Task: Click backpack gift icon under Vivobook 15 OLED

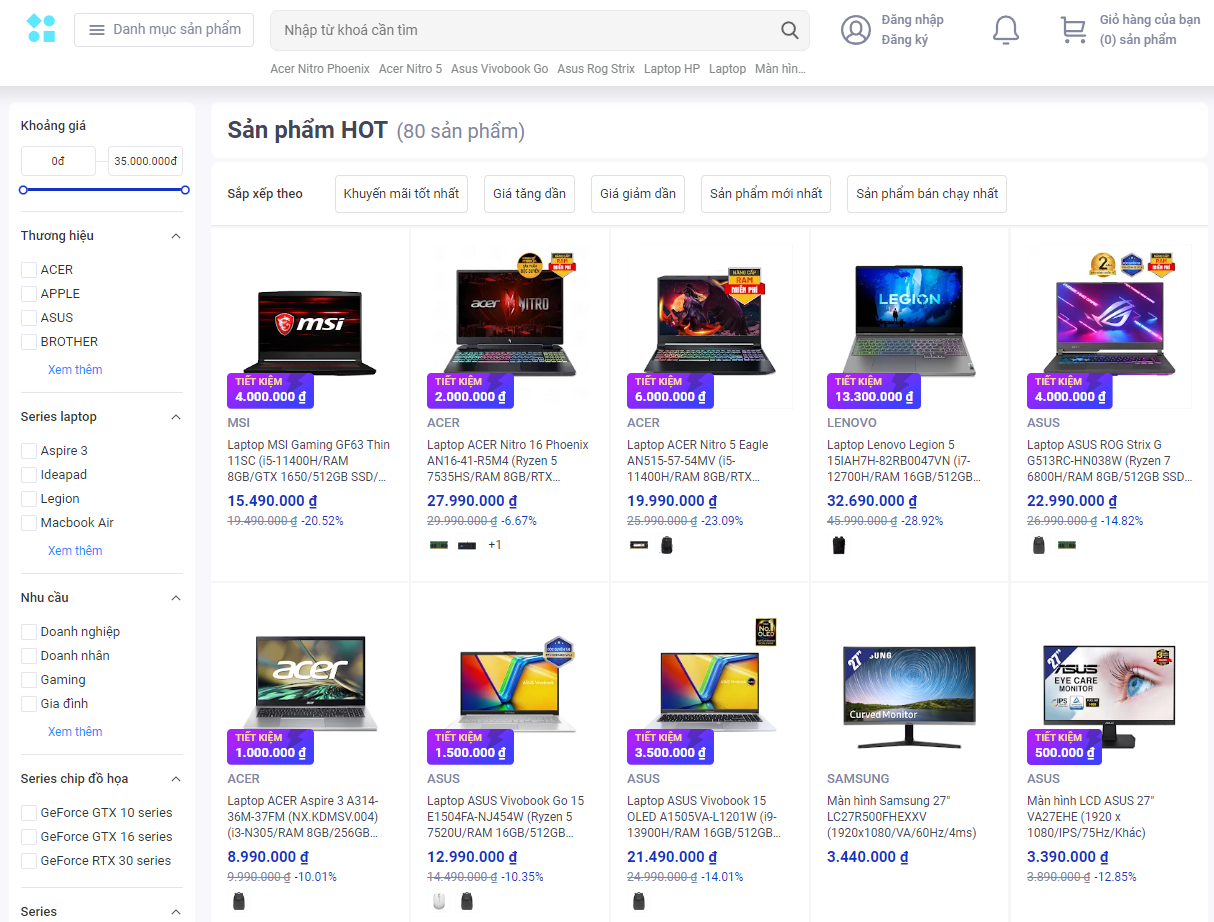Action: point(638,901)
